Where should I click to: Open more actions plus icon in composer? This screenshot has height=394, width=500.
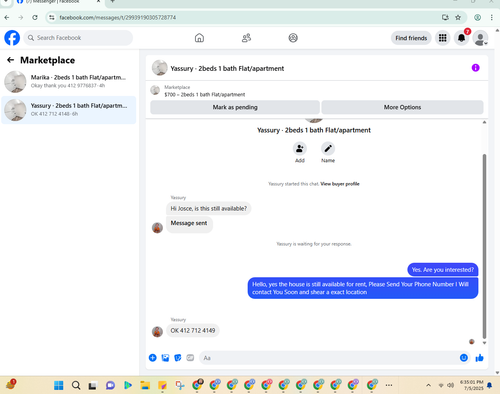(153, 358)
